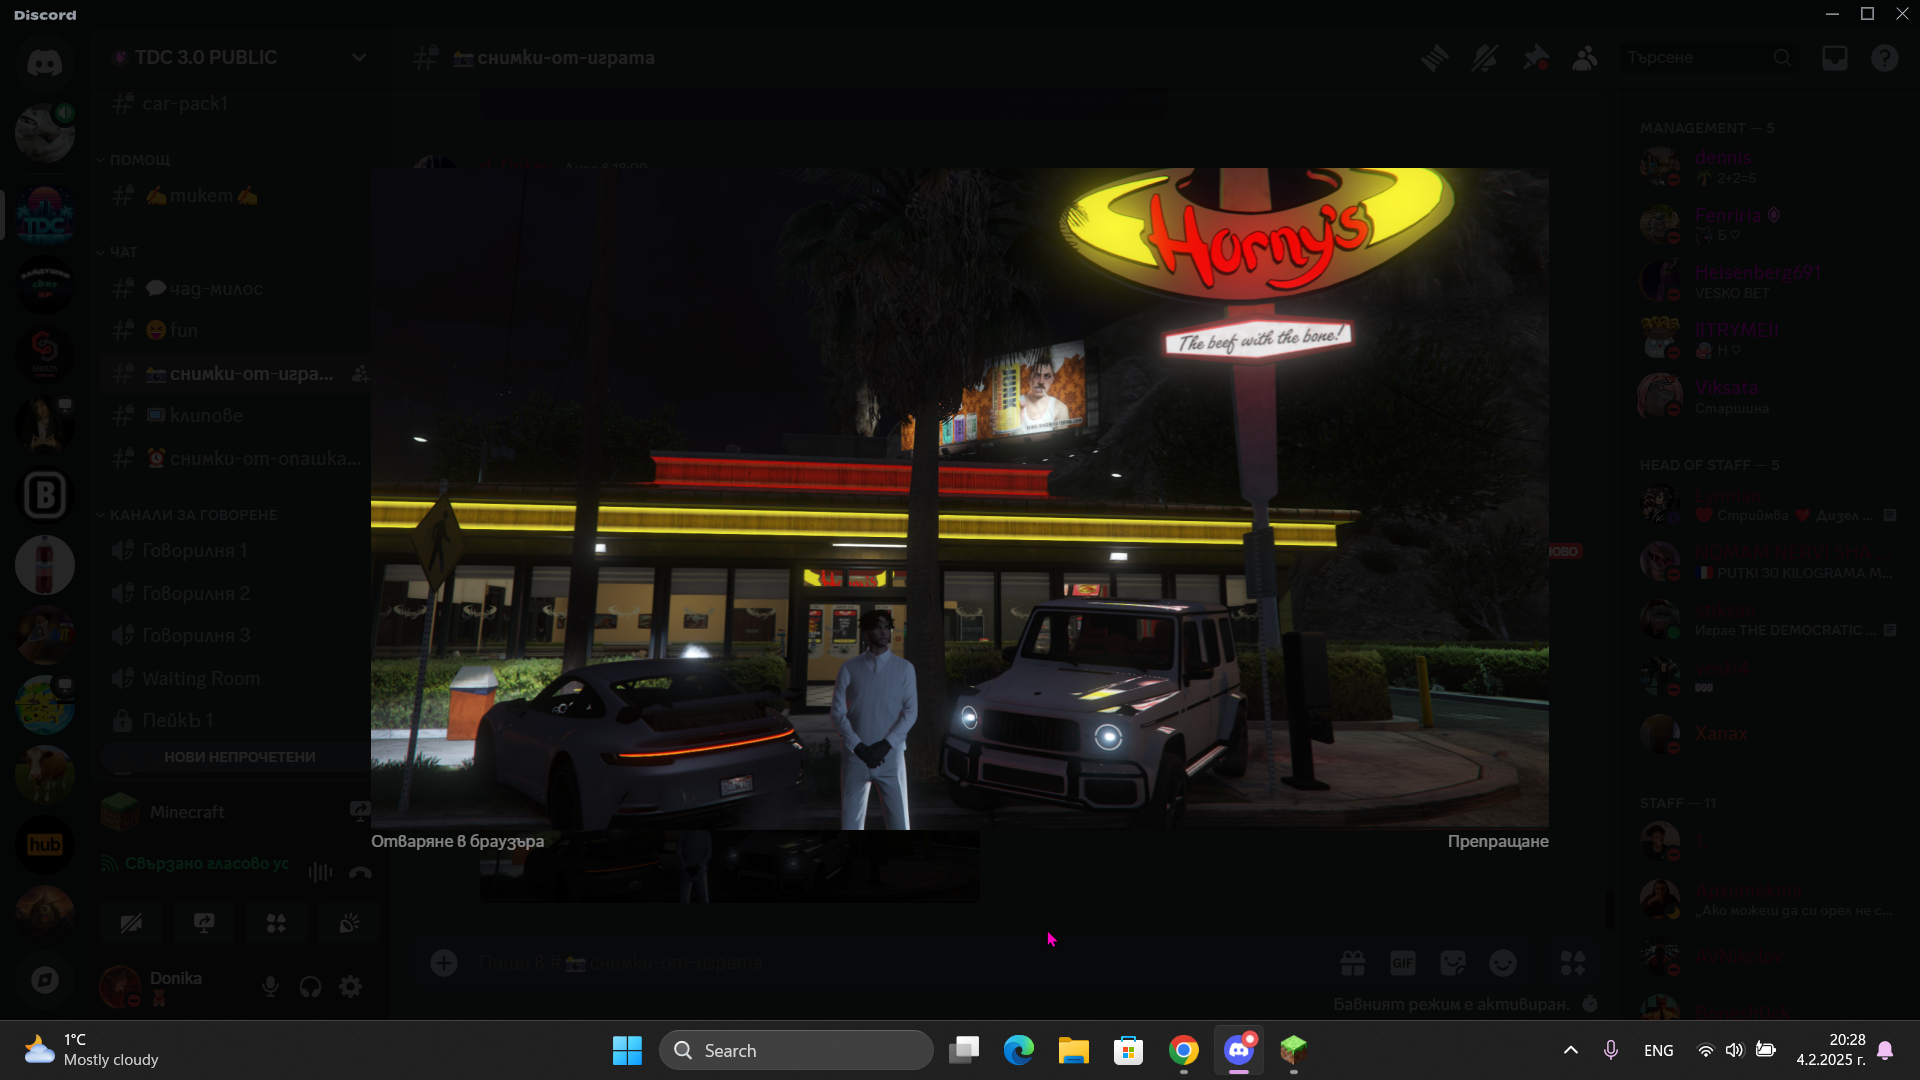Click the gift Nitro icon
This screenshot has height=1080, width=1920.
pyautogui.click(x=1352, y=963)
